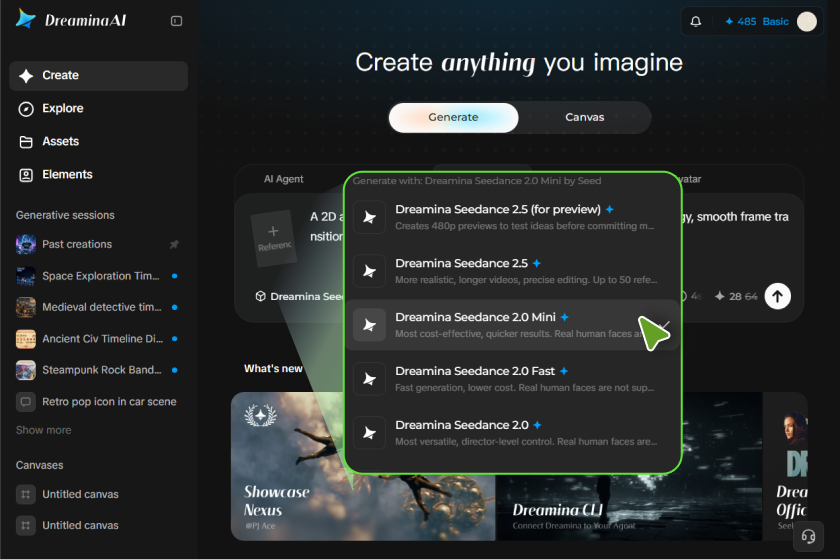Unpin Past creations with the pin icon
Screen dimensions: 840x560
click(174, 244)
